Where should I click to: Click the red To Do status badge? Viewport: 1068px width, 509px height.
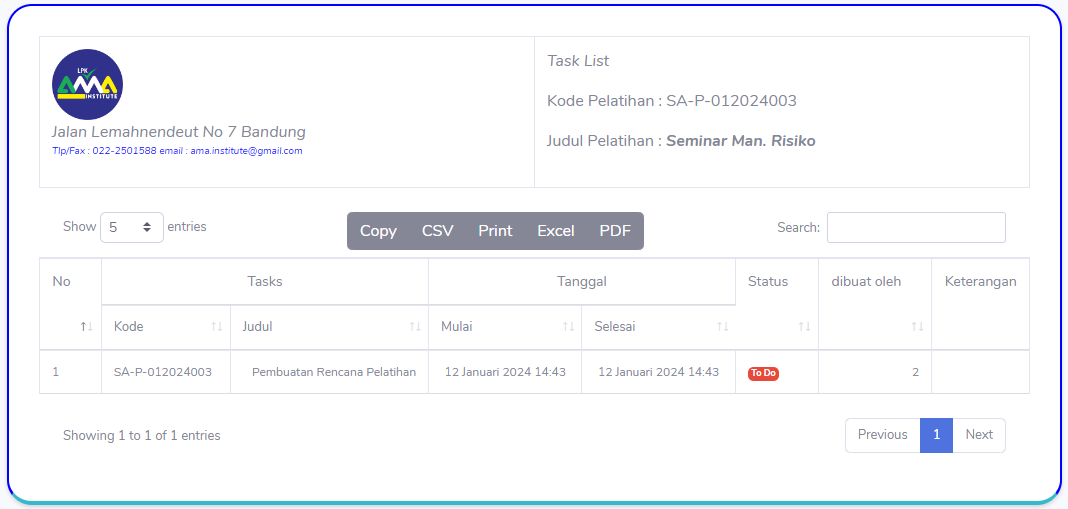[763, 373]
